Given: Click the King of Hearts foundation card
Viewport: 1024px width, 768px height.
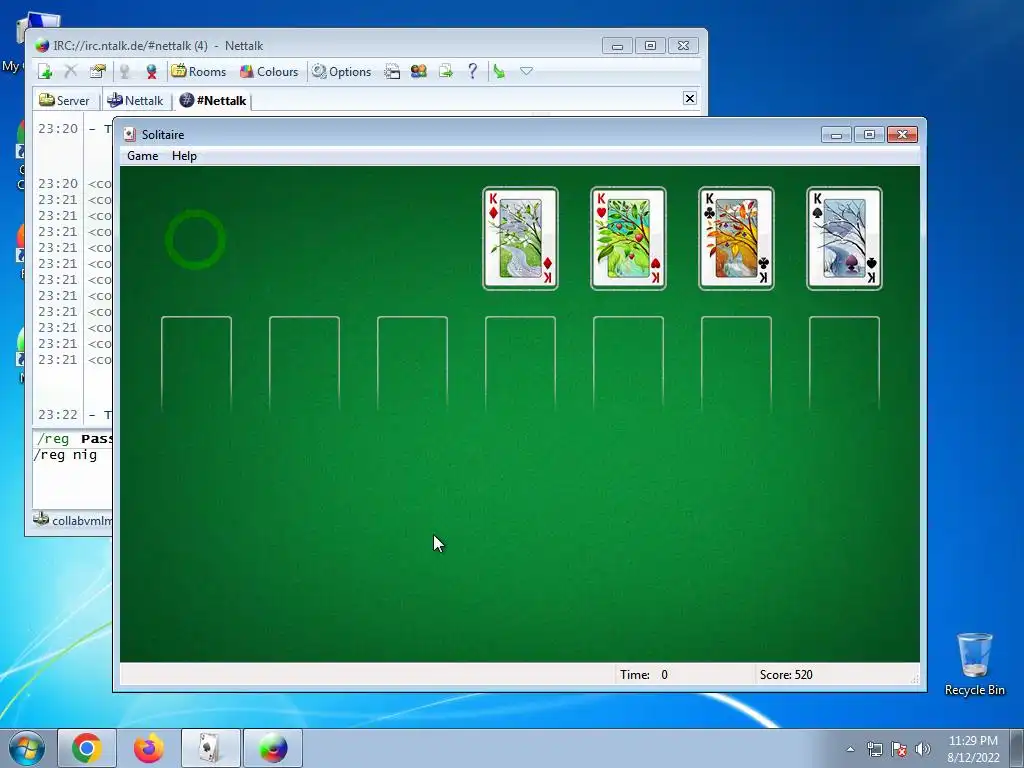Looking at the screenshot, I should pos(628,238).
